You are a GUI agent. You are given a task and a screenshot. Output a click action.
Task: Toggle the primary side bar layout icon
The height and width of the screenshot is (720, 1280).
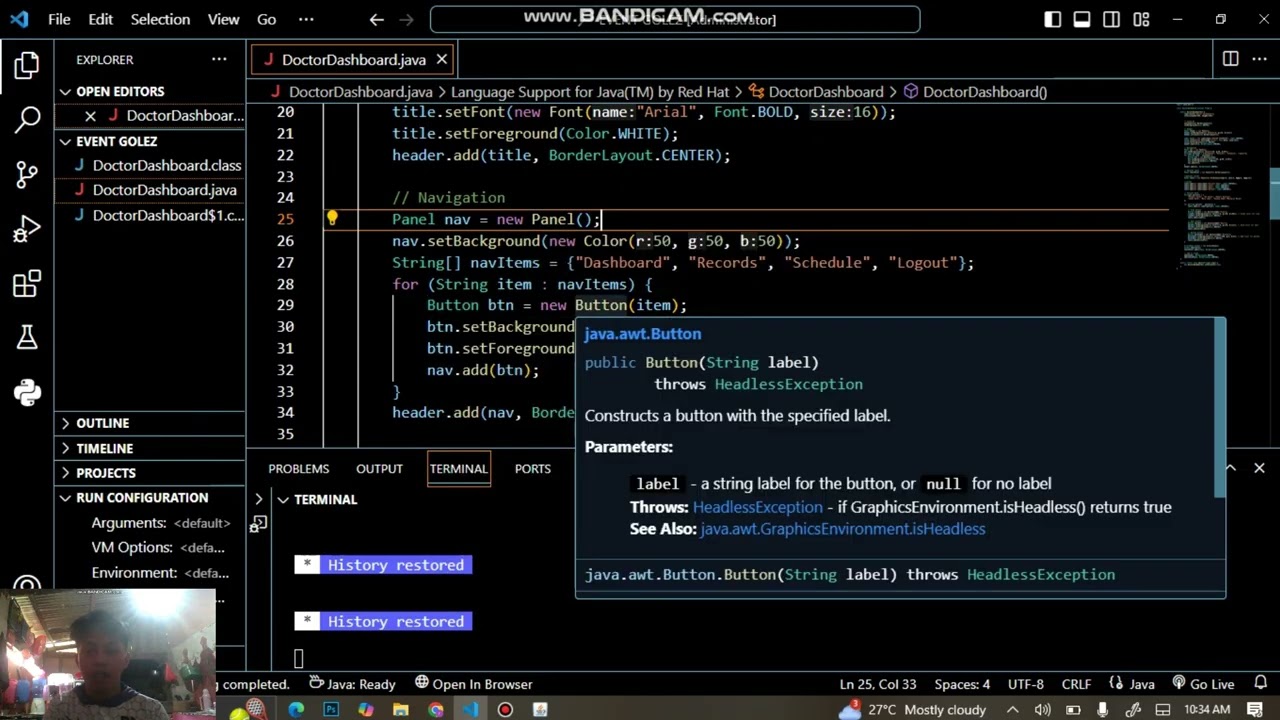[x=1052, y=19]
